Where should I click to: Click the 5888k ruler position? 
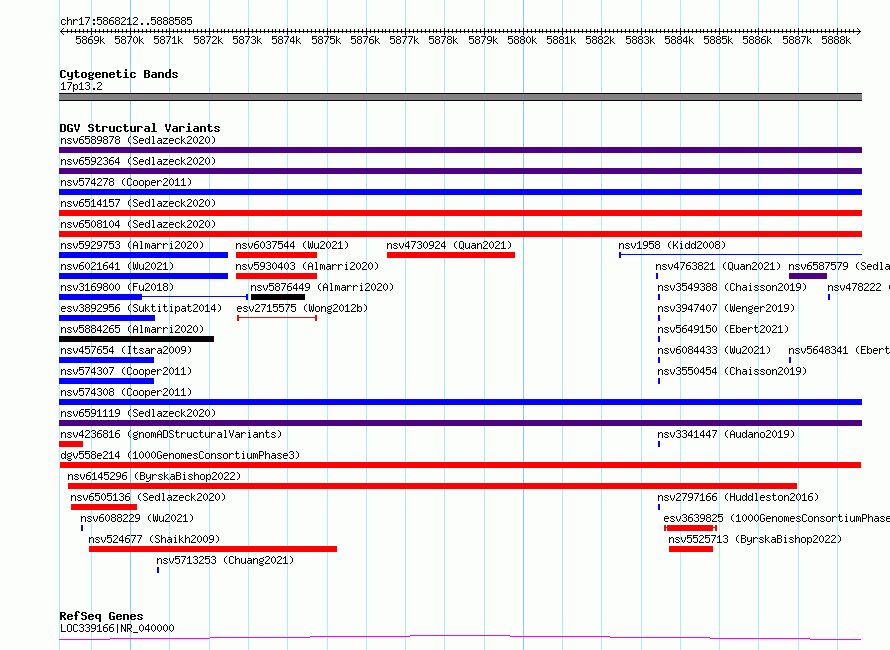836,40
